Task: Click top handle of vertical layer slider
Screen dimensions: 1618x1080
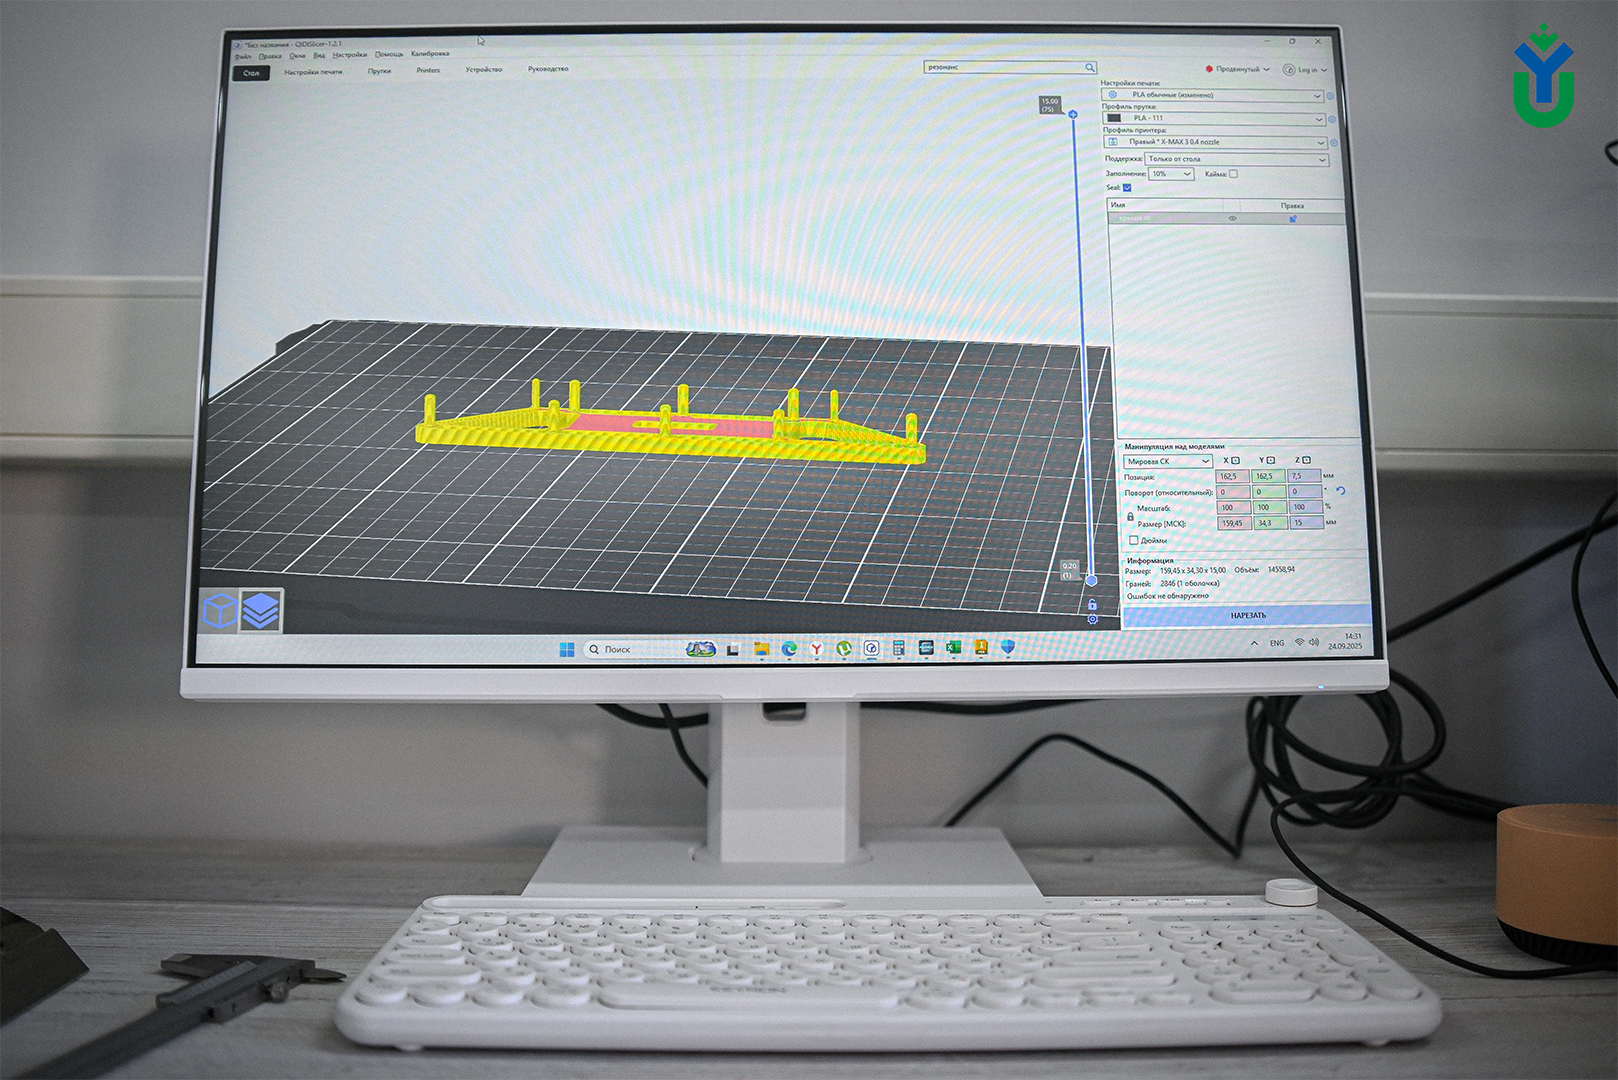Action: pos(1073,115)
